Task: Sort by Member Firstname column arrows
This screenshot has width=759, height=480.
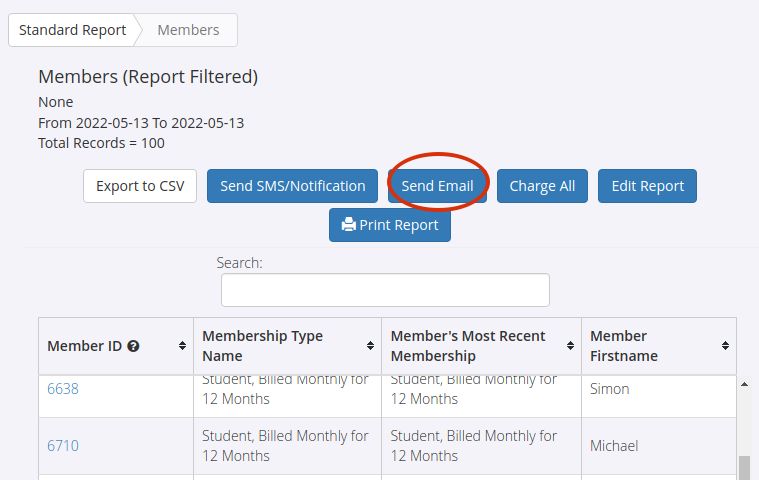Action: pos(725,345)
